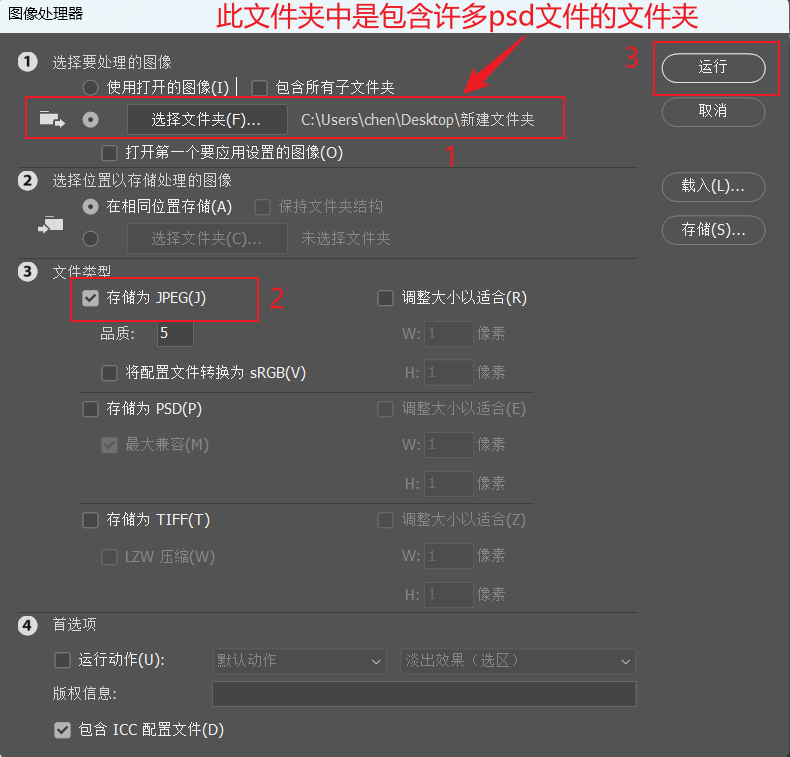Enable 包含所有子文件夹 checkbox
Screen dimensions: 790x757
point(259,88)
